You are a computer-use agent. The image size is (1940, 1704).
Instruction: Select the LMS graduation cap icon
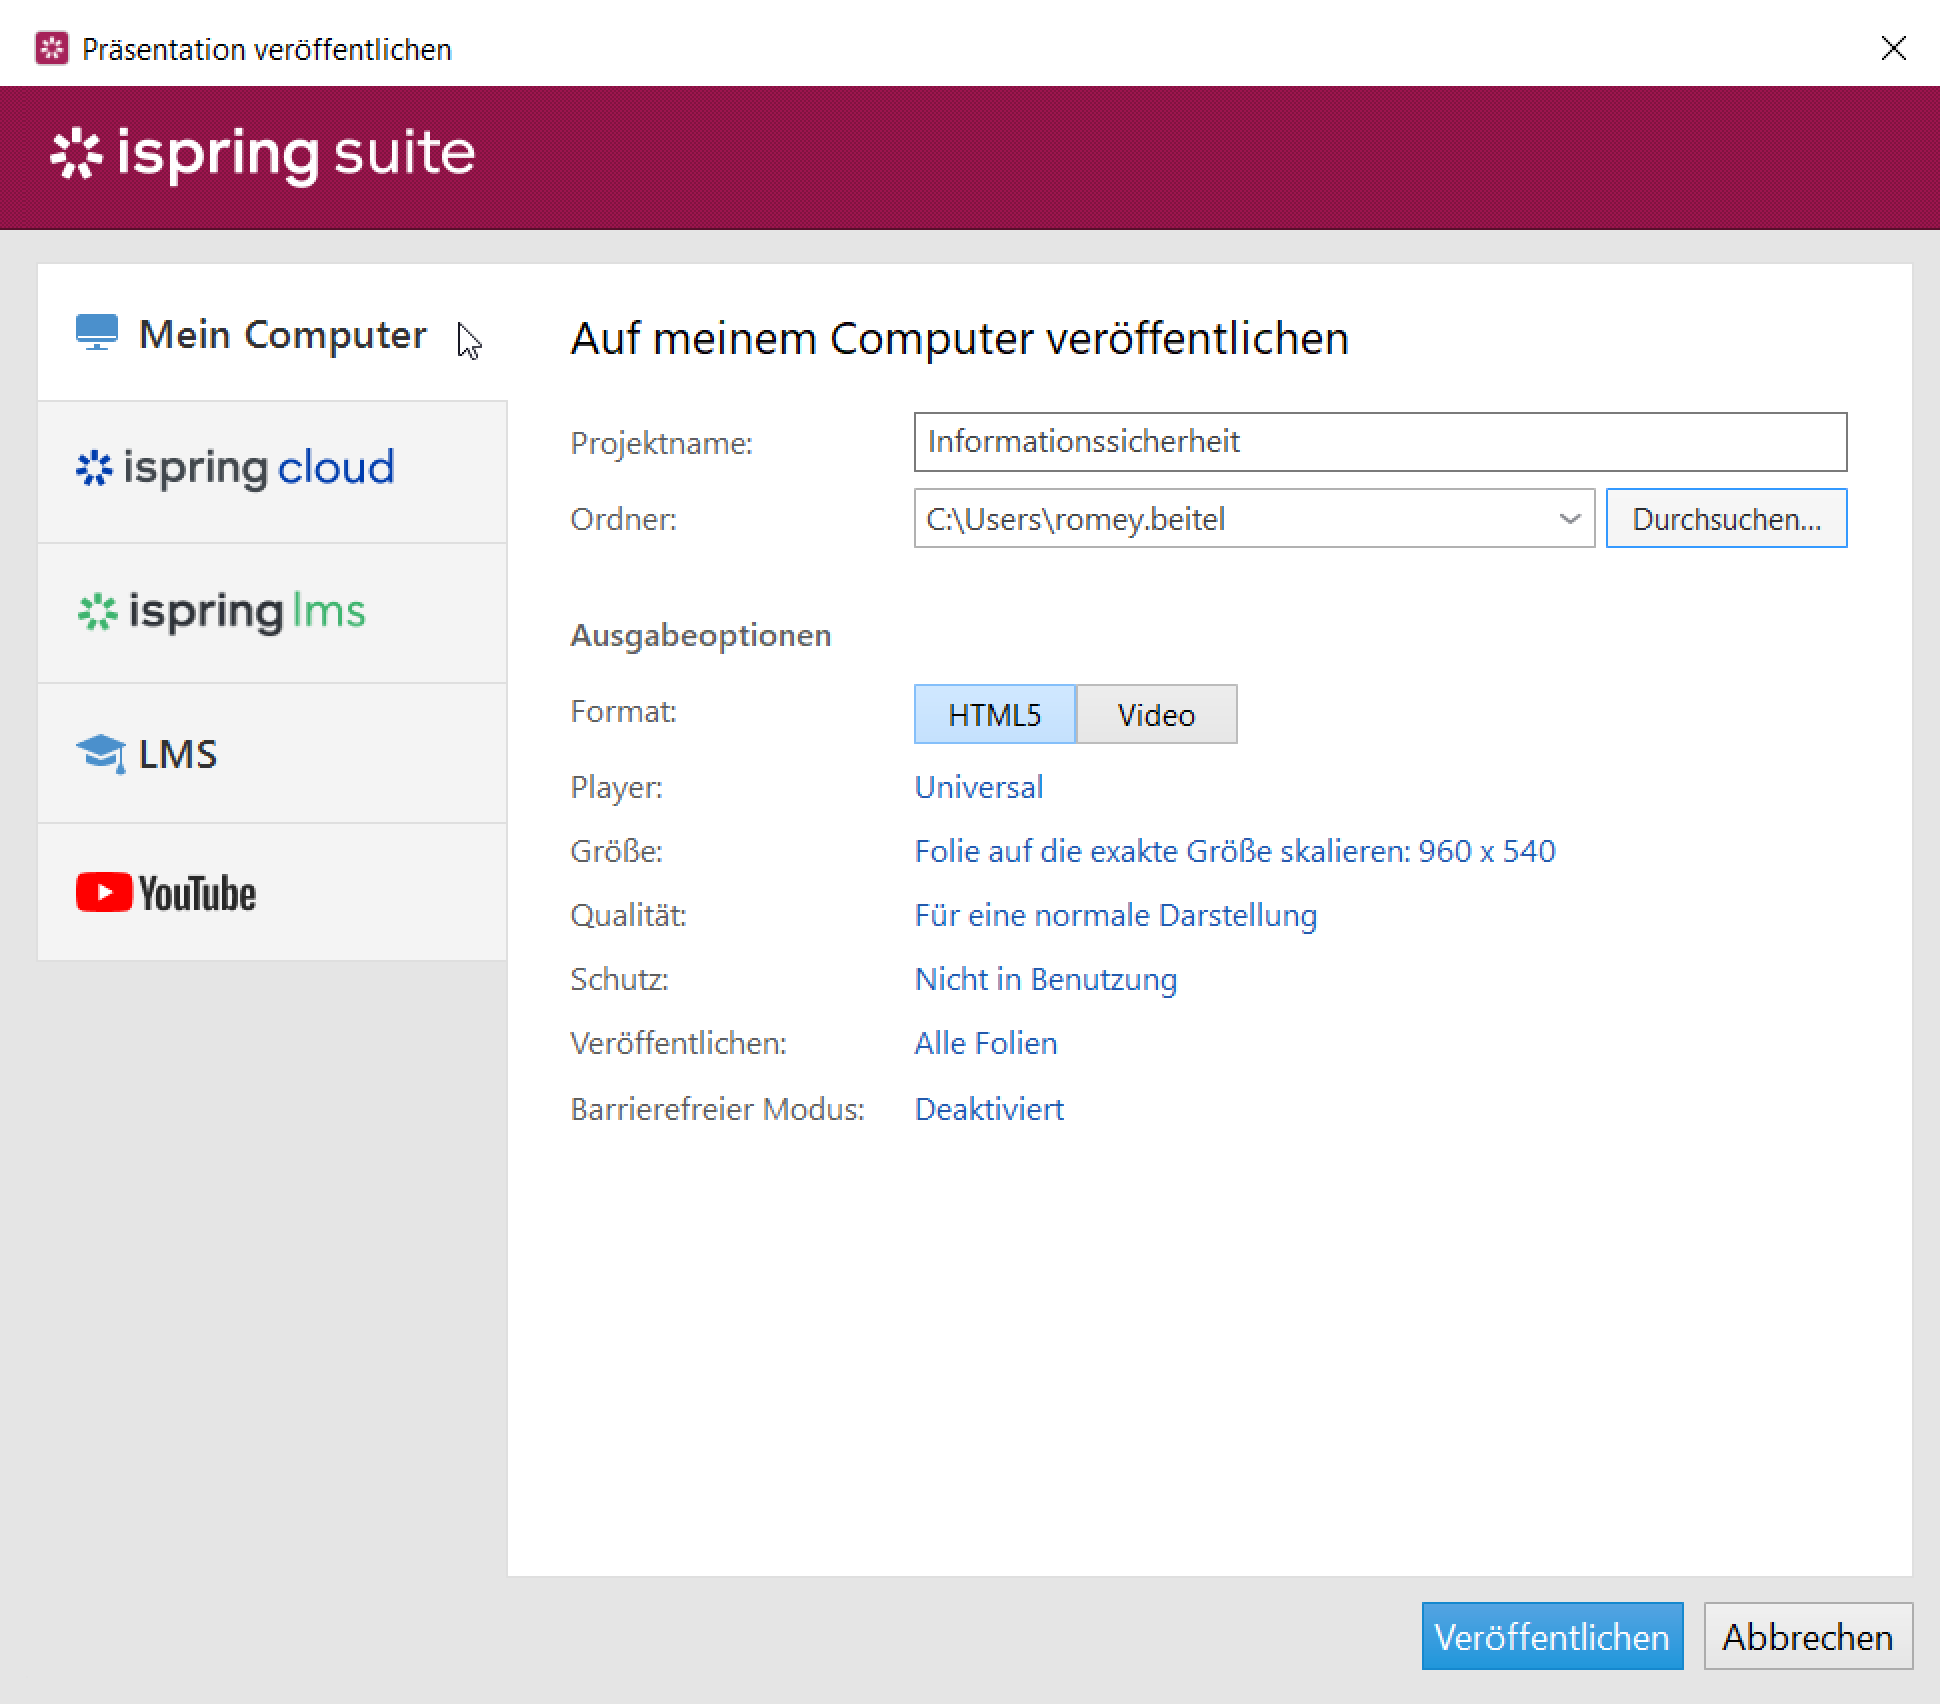point(101,754)
